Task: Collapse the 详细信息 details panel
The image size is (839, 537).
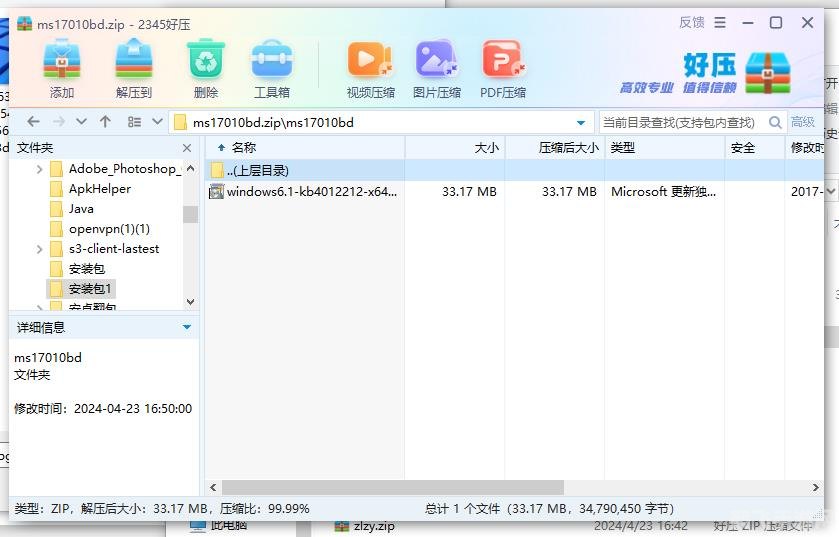Action: point(187,327)
